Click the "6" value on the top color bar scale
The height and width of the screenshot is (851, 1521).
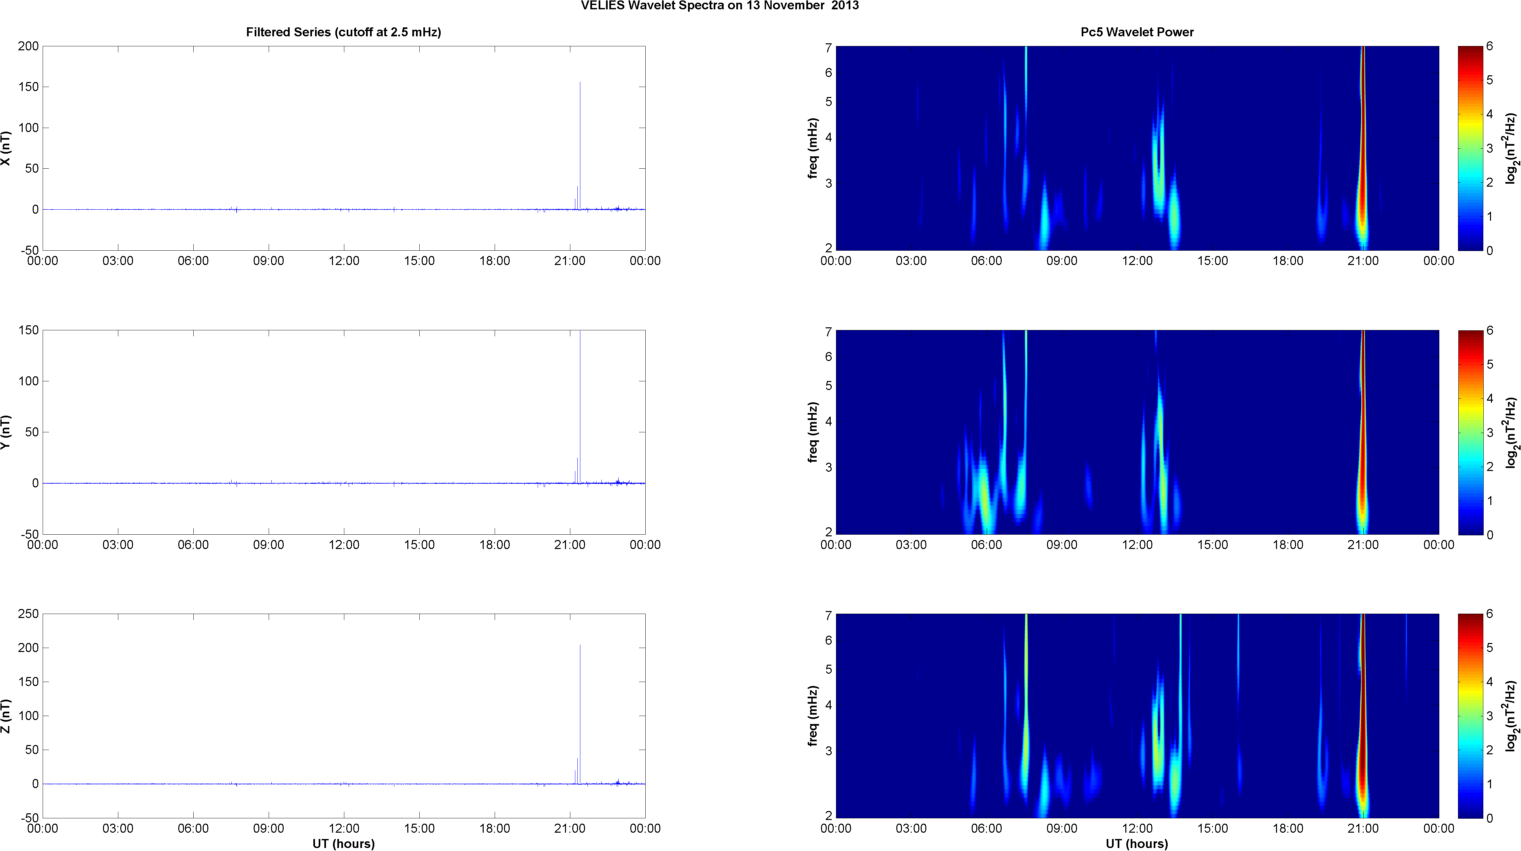pos(1490,46)
